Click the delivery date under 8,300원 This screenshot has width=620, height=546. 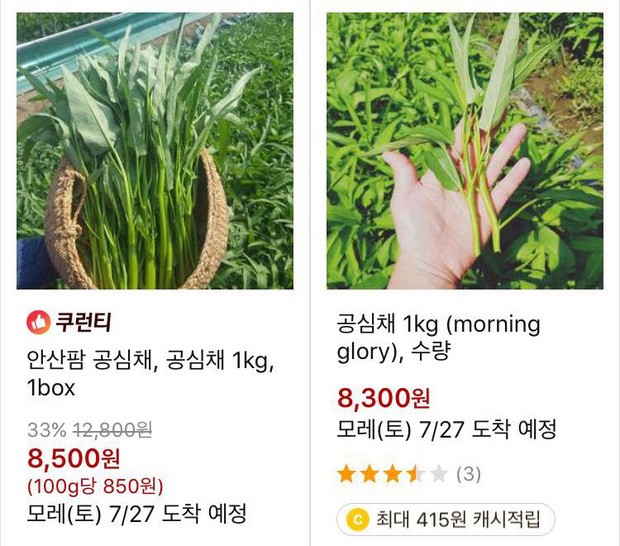(447, 430)
